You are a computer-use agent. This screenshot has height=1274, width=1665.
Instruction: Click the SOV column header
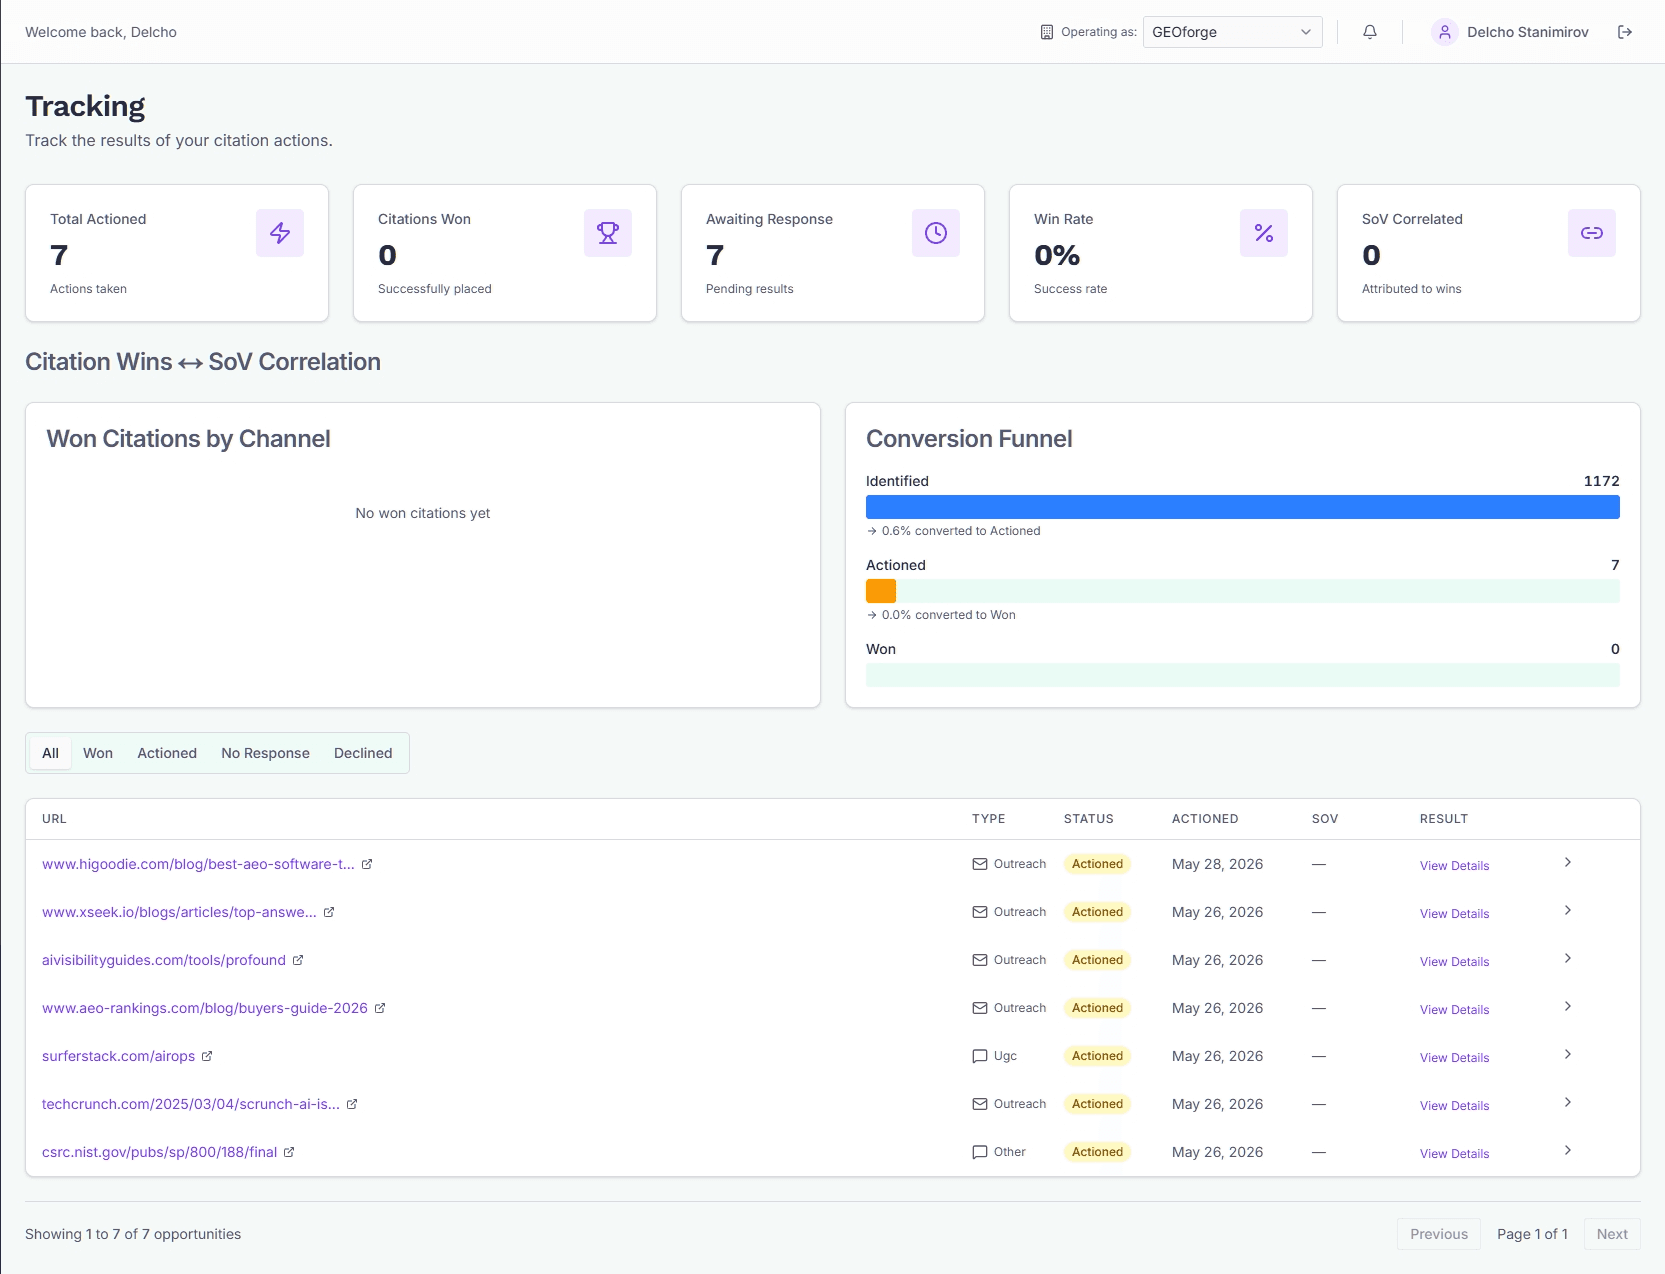pyautogui.click(x=1325, y=819)
